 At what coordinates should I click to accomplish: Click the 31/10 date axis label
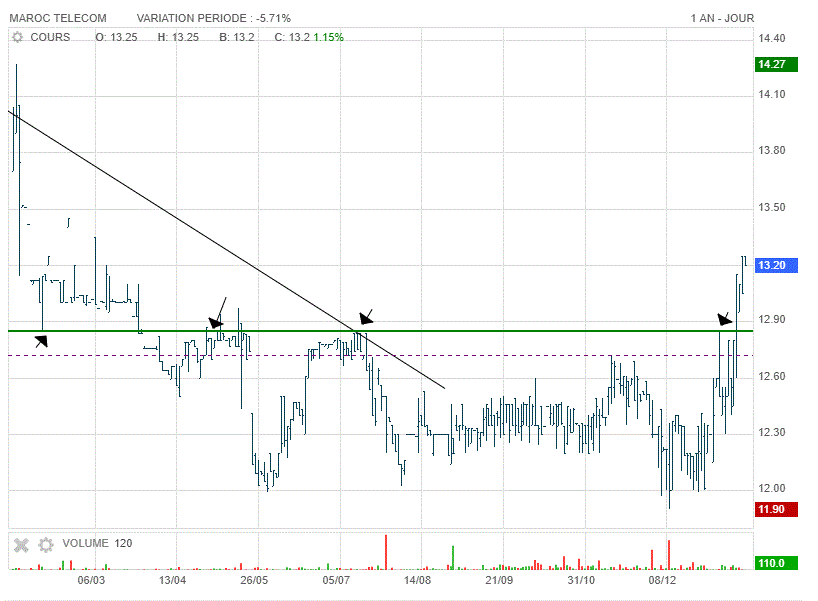[x=581, y=580]
